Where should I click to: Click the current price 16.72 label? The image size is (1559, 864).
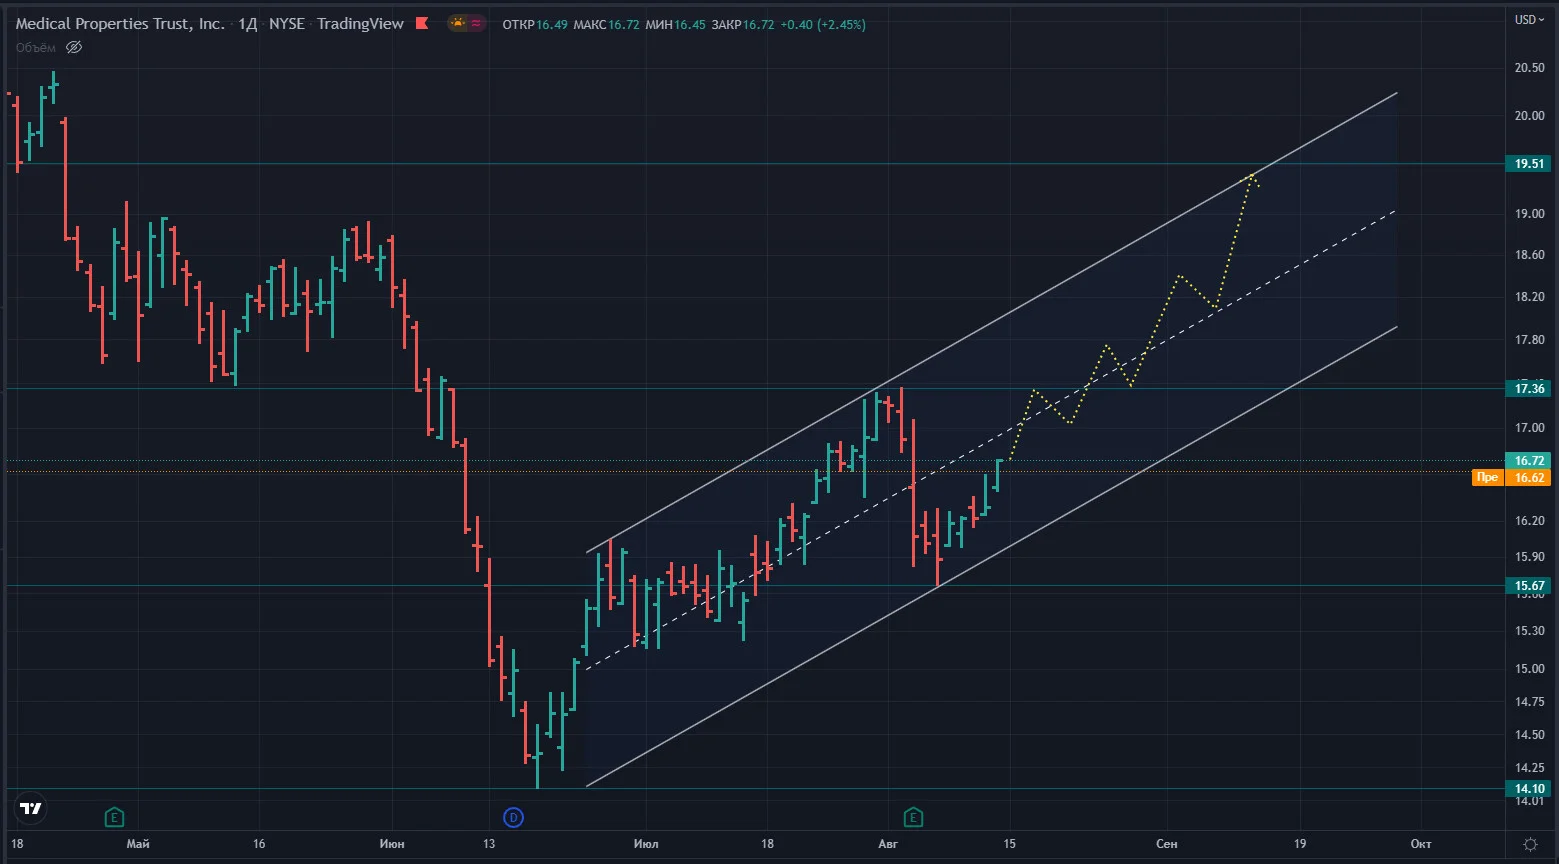[1530, 461]
